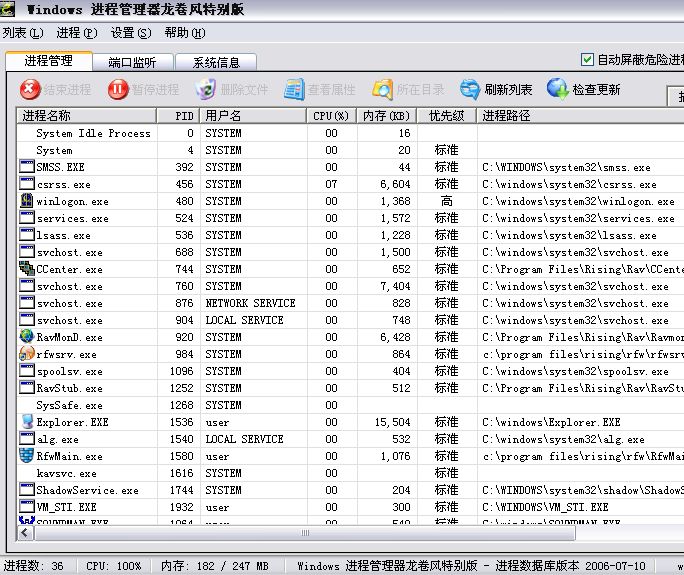
Task: Click the 查看属性 button label
Action: pyautogui.click(x=332, y=89)
